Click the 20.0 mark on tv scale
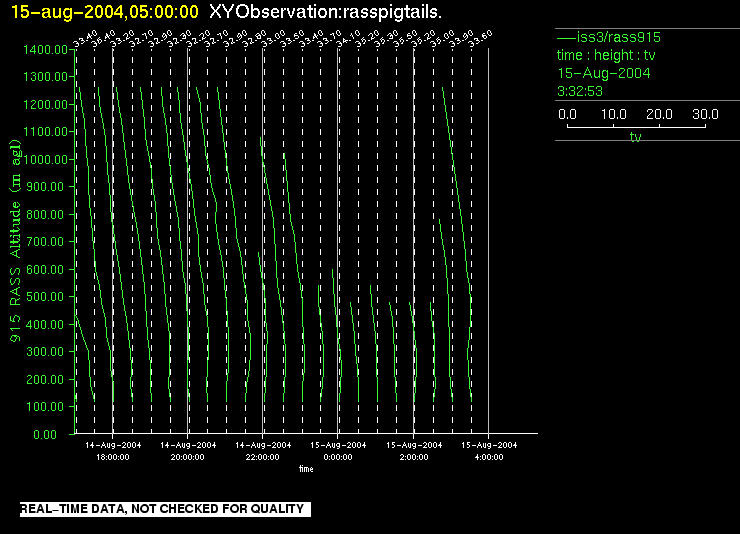740x534 pixels. click(659, 115)
